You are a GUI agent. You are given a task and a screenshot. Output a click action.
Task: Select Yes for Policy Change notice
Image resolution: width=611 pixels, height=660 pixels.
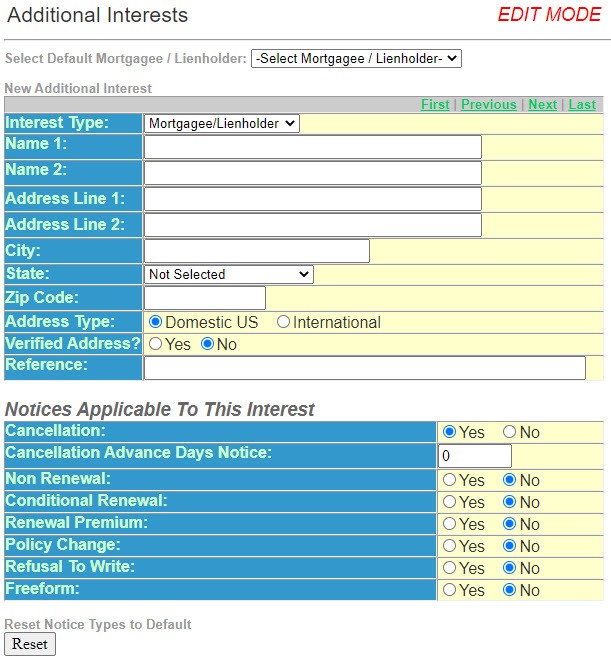point(450,546)
